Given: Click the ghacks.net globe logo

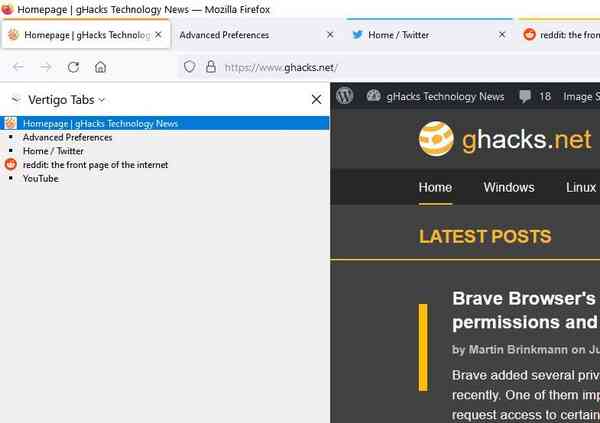Looking at the screenshot, I should coord(436,139).
